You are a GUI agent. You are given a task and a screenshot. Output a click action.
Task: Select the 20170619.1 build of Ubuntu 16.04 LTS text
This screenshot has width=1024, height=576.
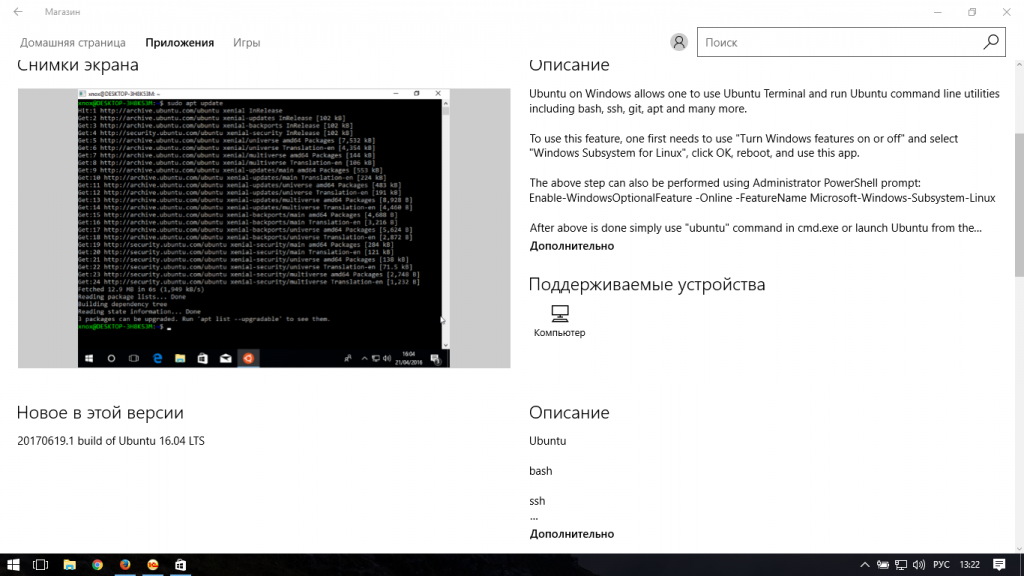click(x=111, y=441)
